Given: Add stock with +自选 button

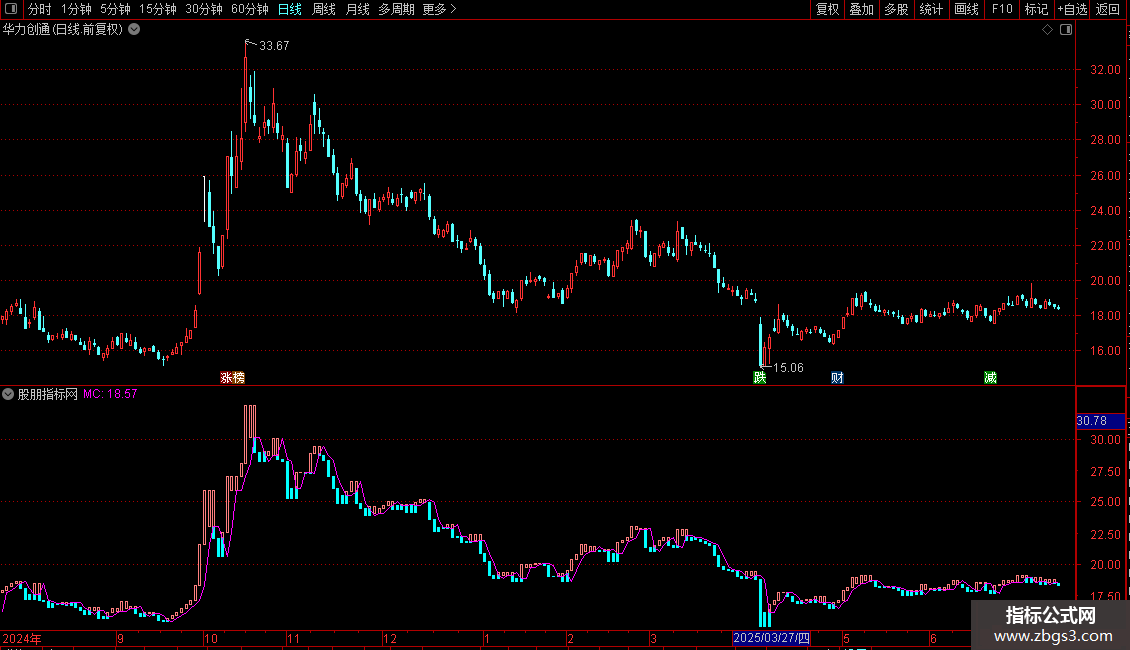Looking at the screenshot, I should 1072,9.
